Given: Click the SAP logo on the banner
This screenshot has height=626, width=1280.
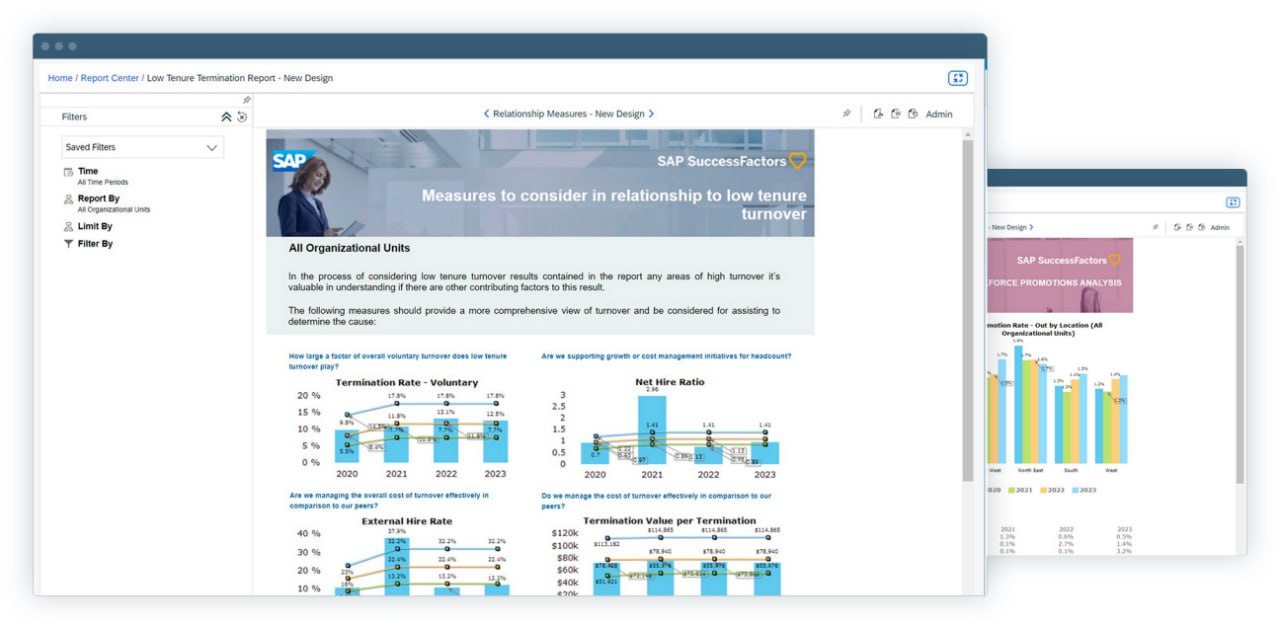Looking at the screenshot, I should (x=293, y=162).
